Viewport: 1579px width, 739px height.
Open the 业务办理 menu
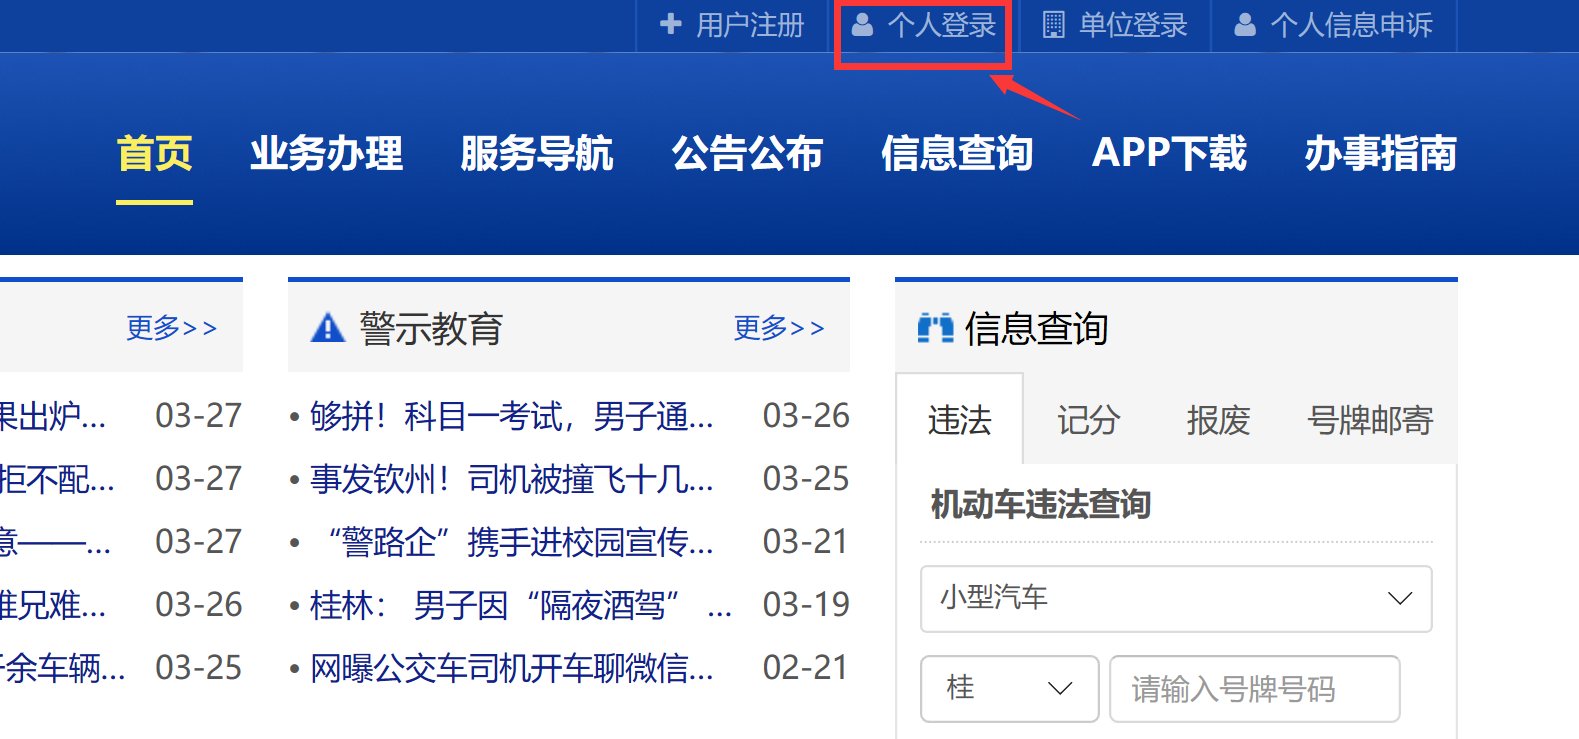pos(327,154)
